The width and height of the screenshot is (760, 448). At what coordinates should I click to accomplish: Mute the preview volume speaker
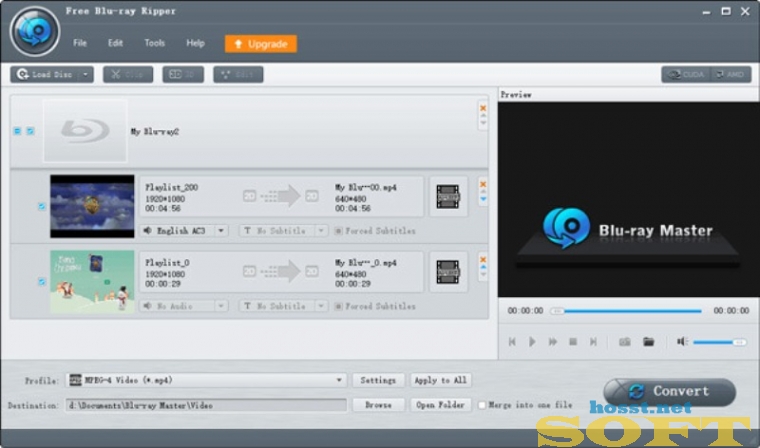(682, 342)
